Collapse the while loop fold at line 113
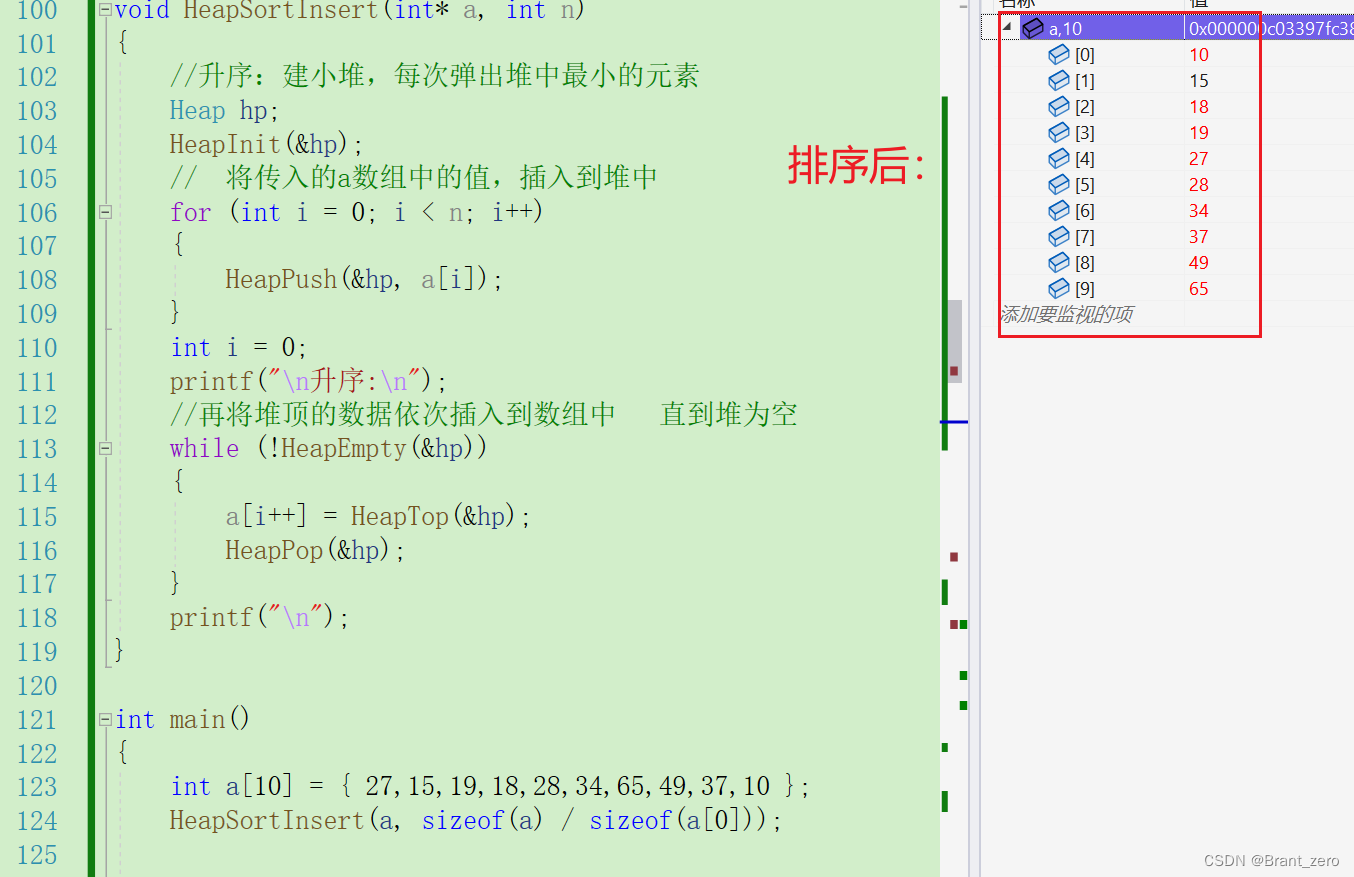 coord(106,449)
